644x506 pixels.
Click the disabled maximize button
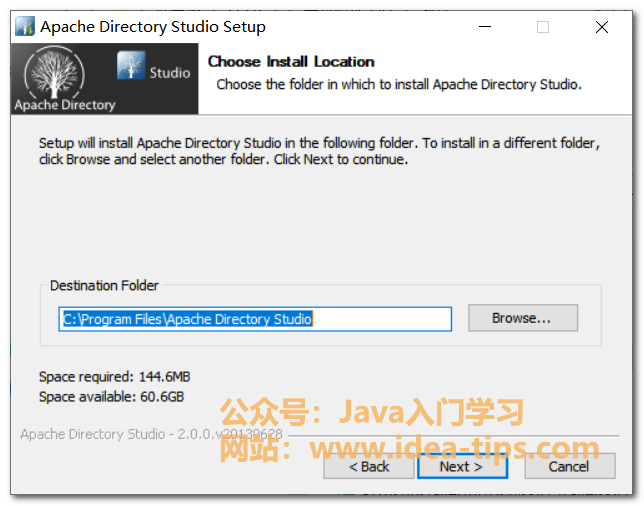pos(543,27)
